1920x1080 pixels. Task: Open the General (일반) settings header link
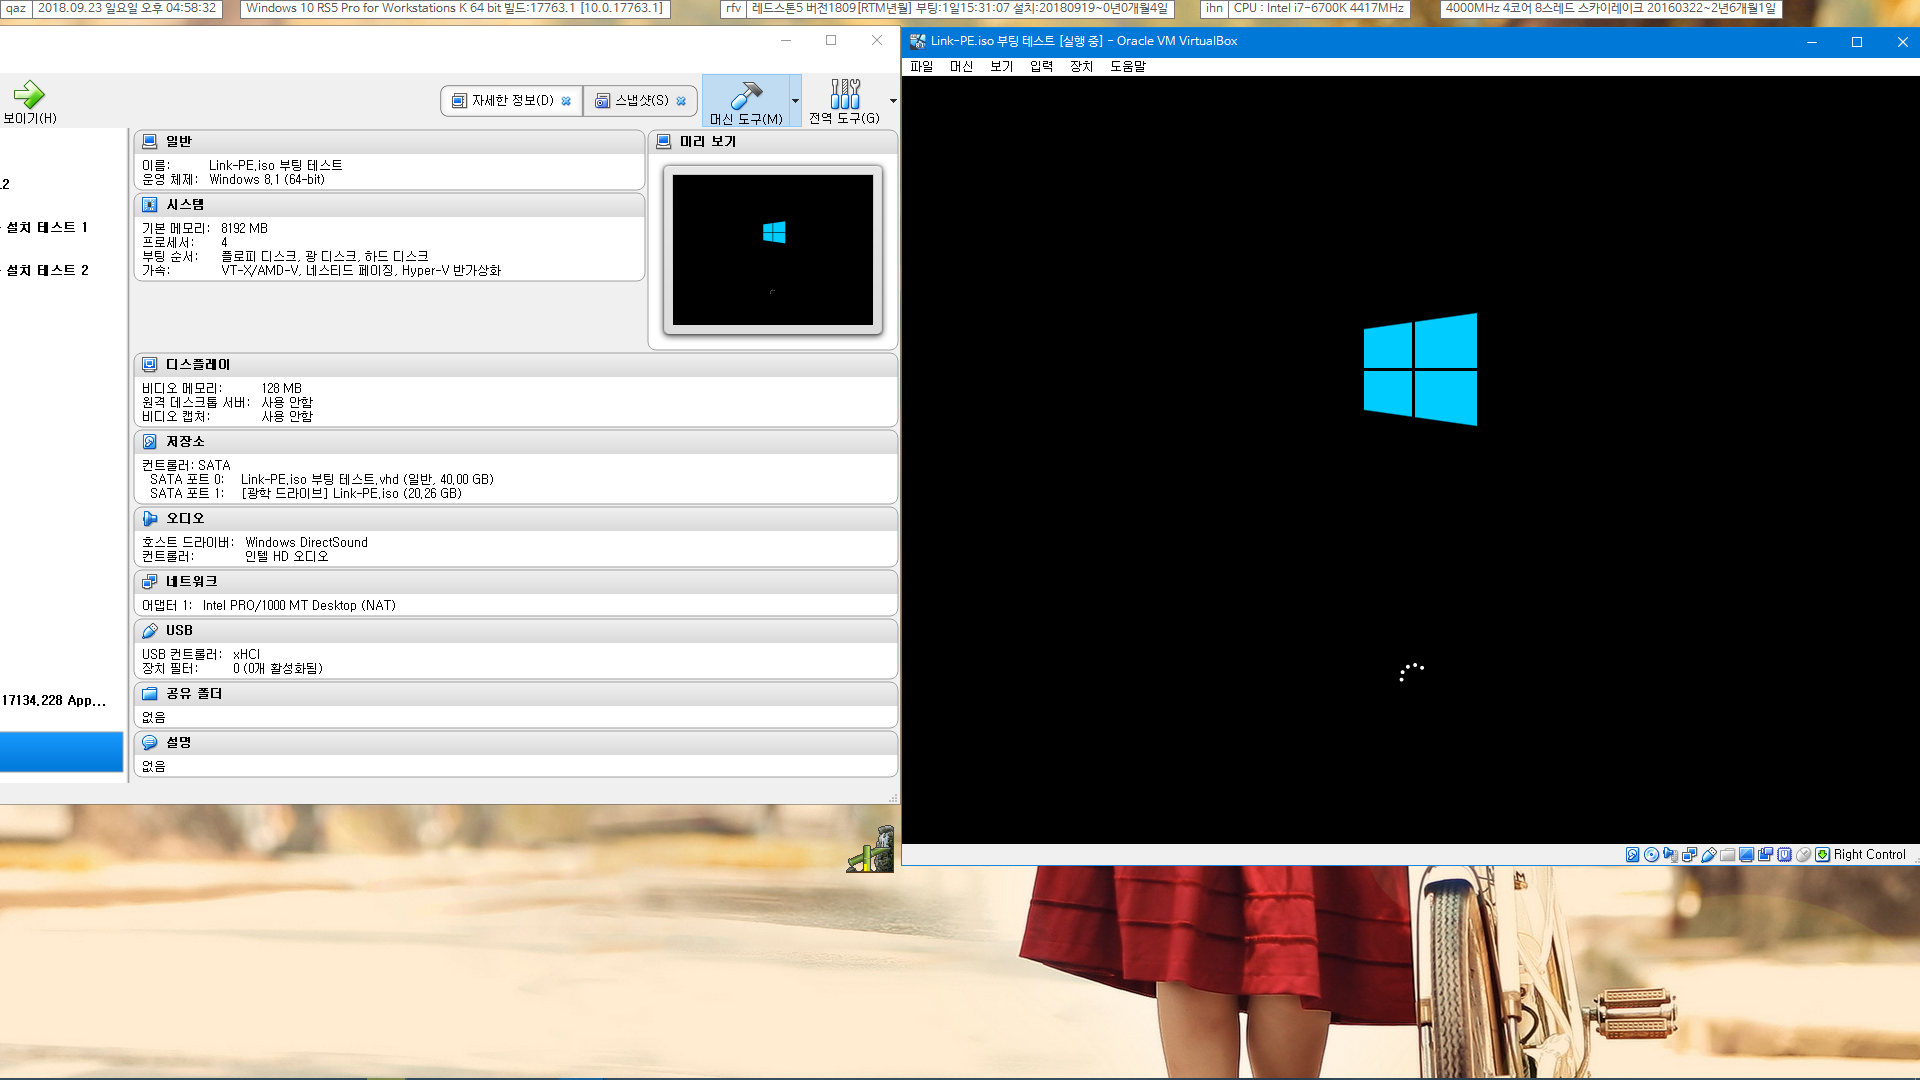coord(179,141)
